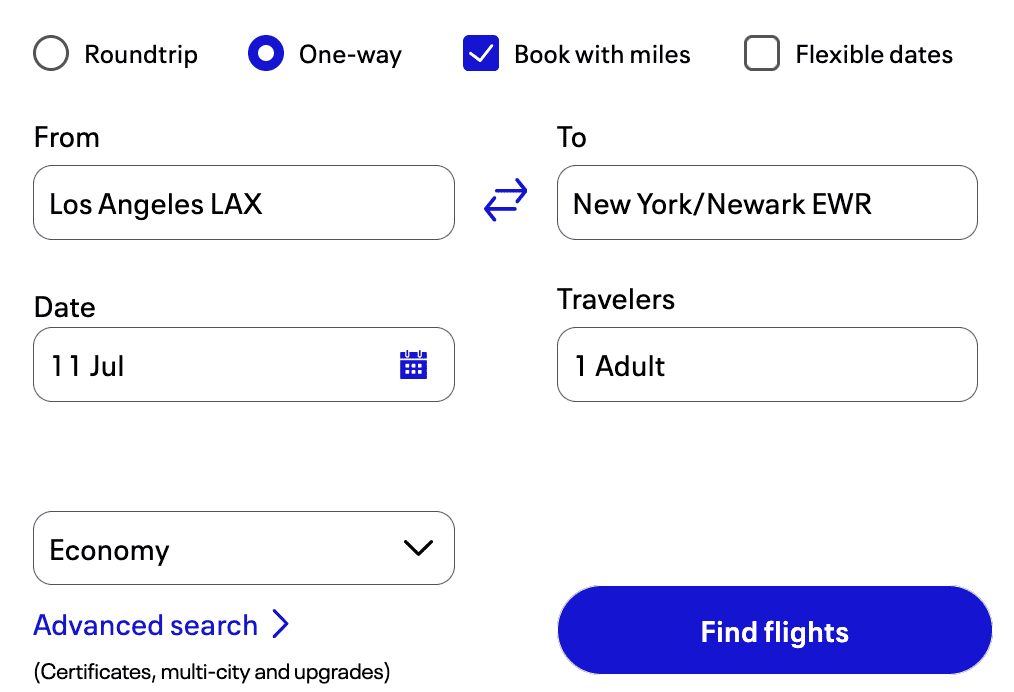Viewport: 1014px width, 692px height.
Task: Click the Roundtrip text label
Action: coord(141,54)
